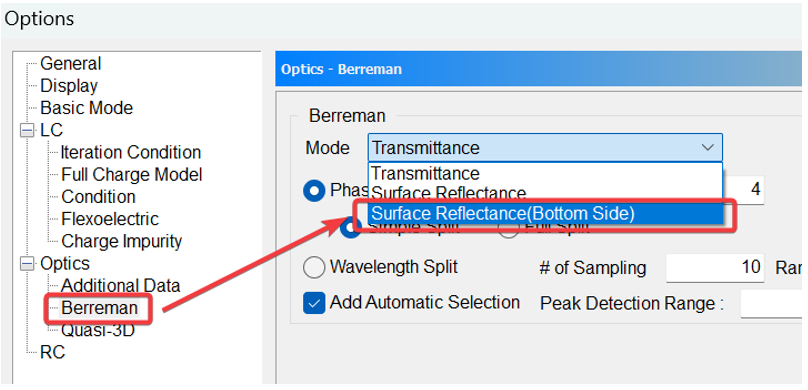Viewport: 808px width, 390px height.
Task: Go to Basic Mode settings
Action: [87, 108]
